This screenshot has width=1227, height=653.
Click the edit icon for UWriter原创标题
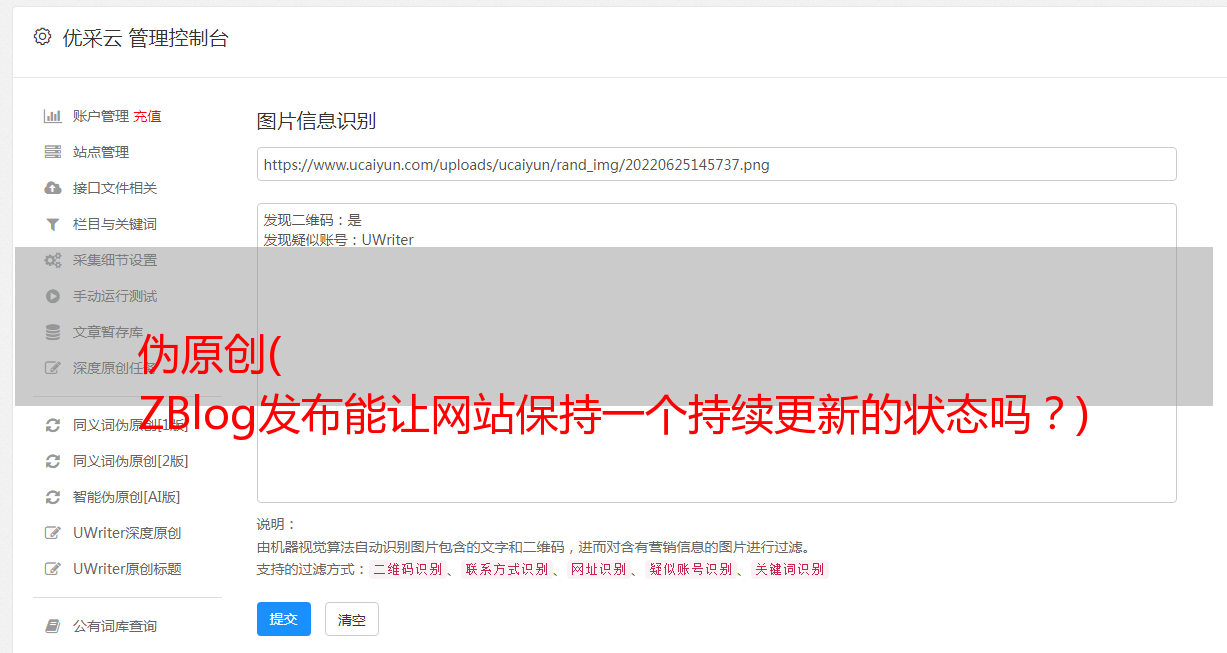[x=53, y=569]
